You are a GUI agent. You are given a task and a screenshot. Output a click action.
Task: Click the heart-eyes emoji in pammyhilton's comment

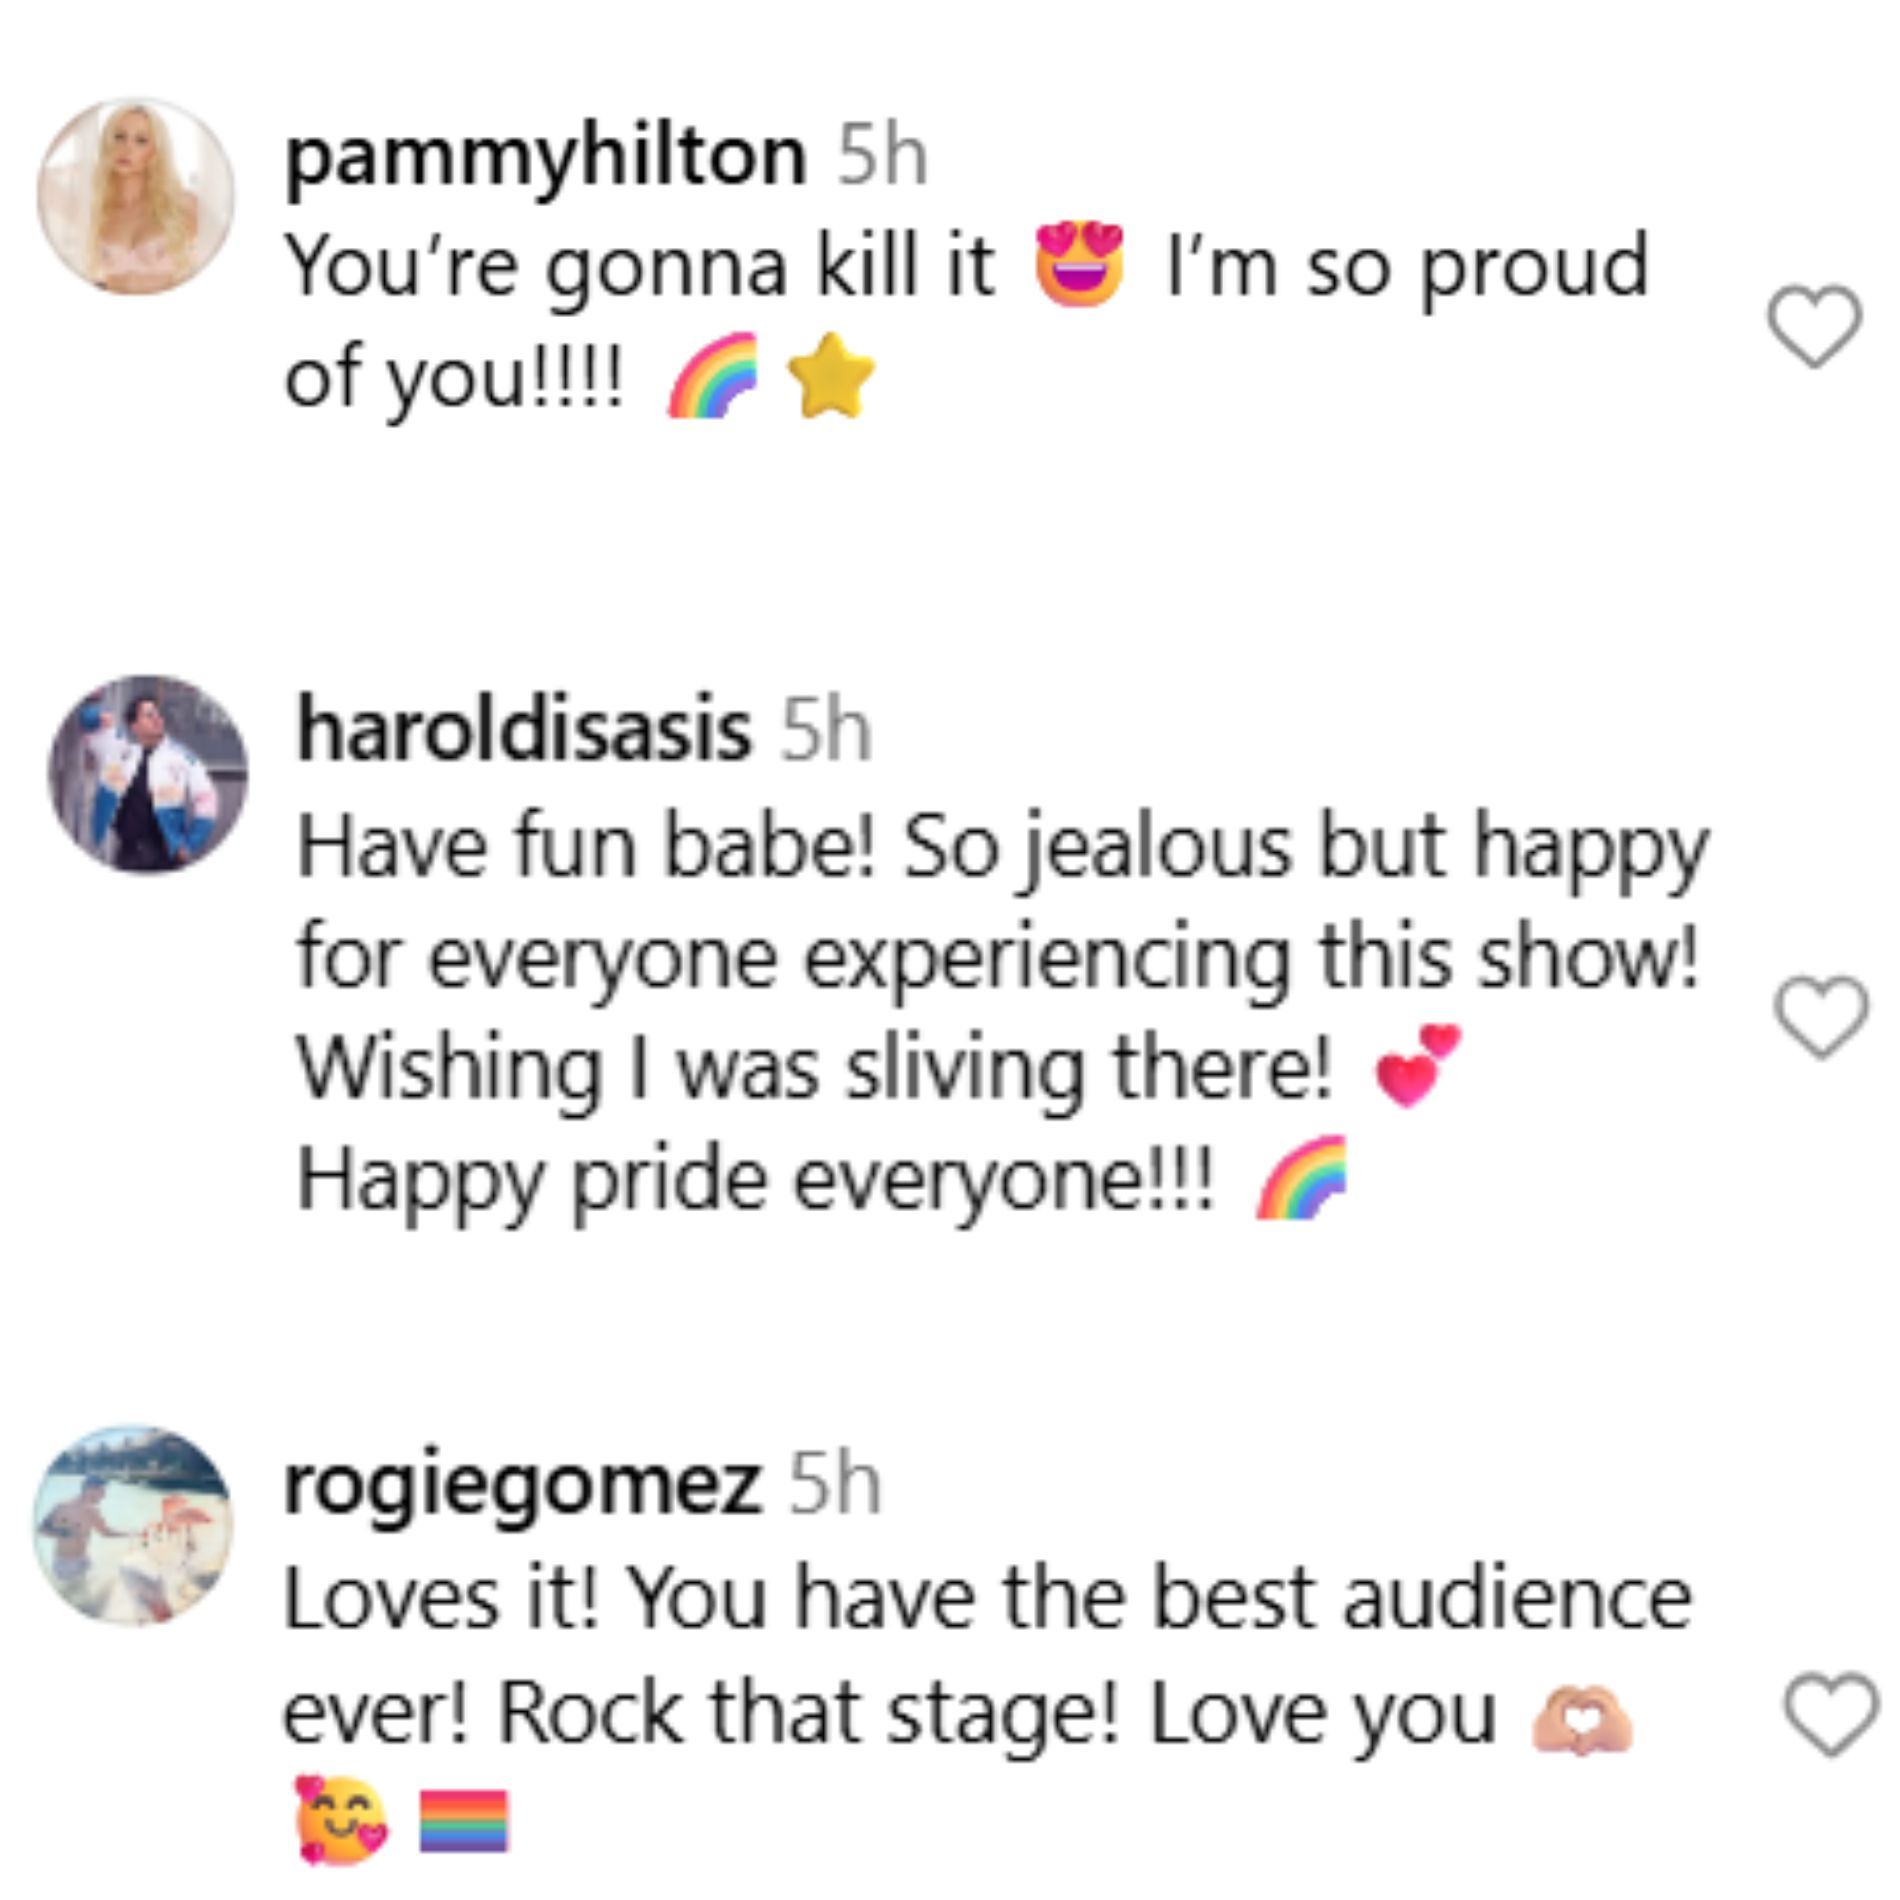pos(1079,266)
